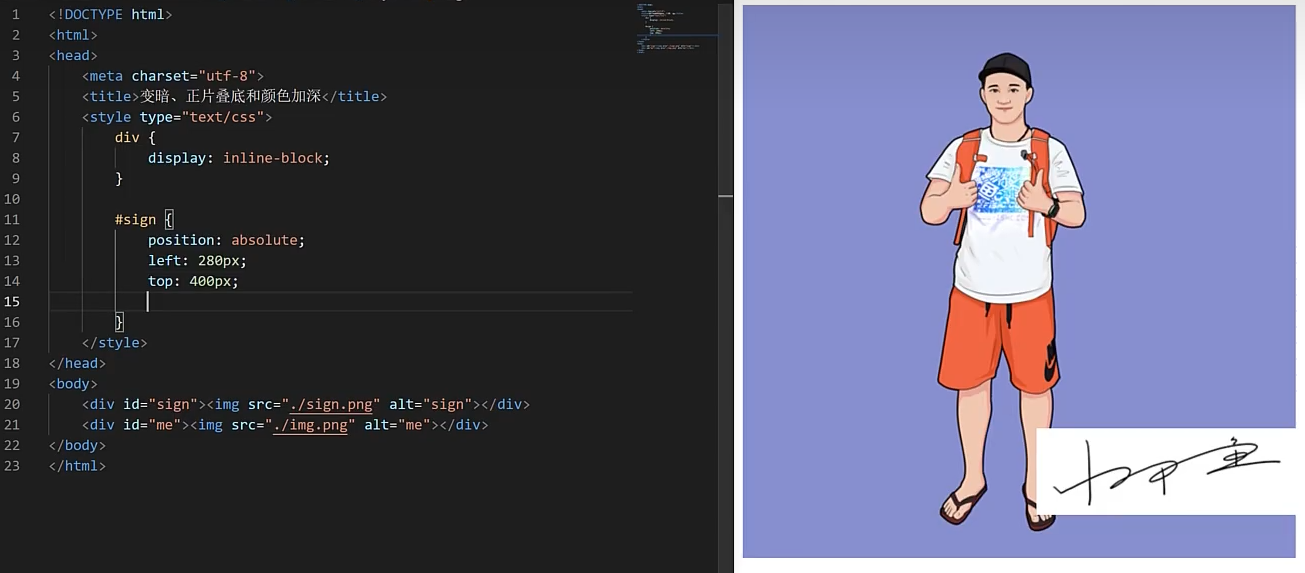Click line number 11 in the gutter
The width and height of the screenshot is (1305, 573).
click(x=11, y=219)
